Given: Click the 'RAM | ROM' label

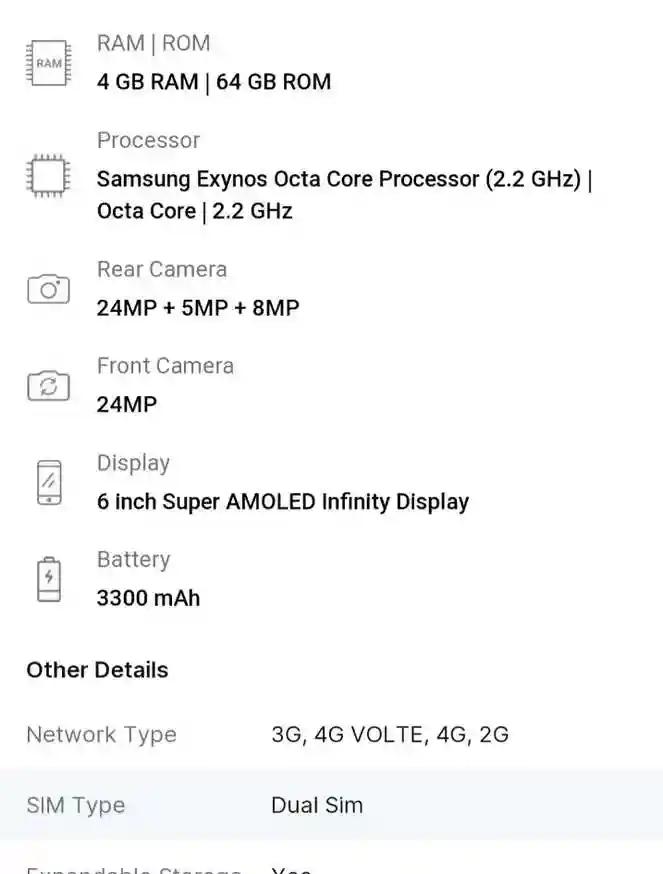Looking at the screenshot, I should (153, 43).
